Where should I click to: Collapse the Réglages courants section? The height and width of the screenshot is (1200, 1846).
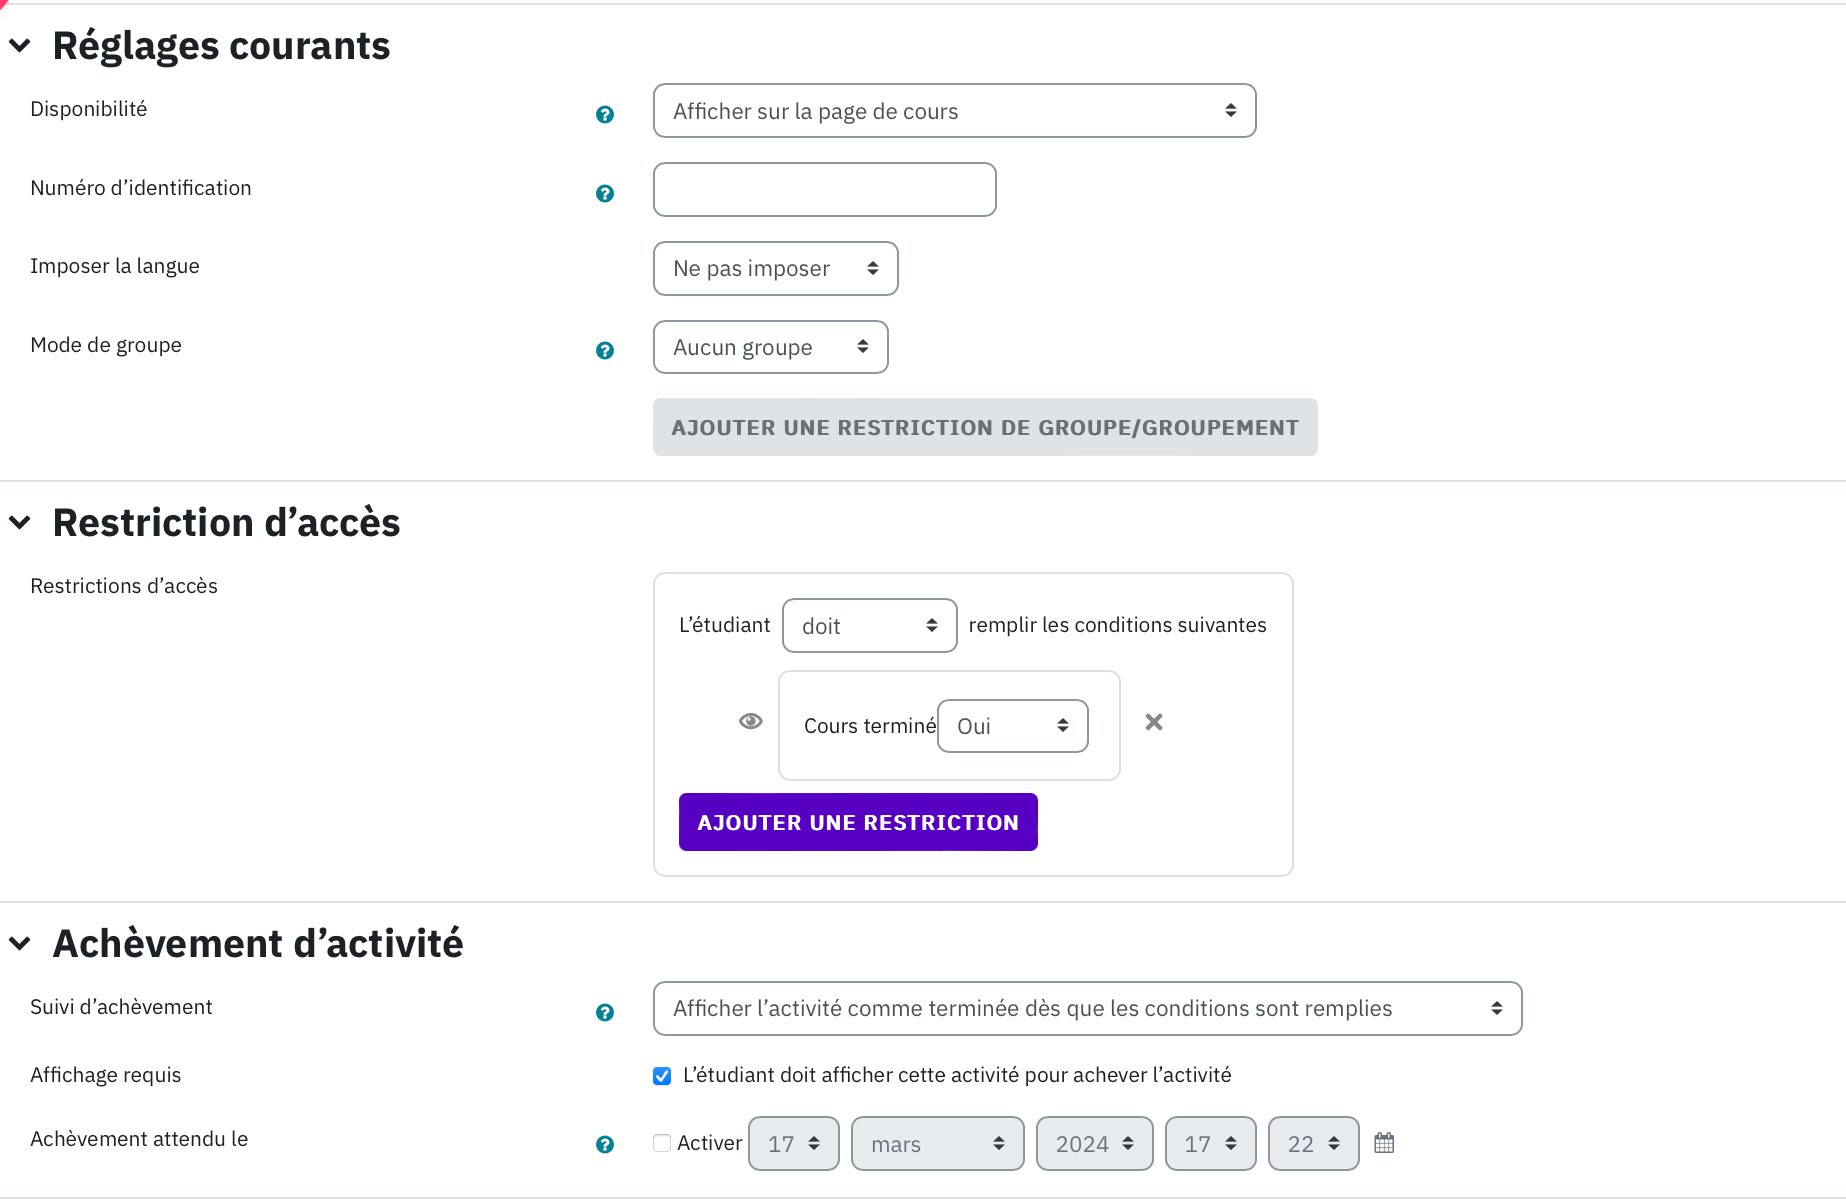tap(20, 45)
